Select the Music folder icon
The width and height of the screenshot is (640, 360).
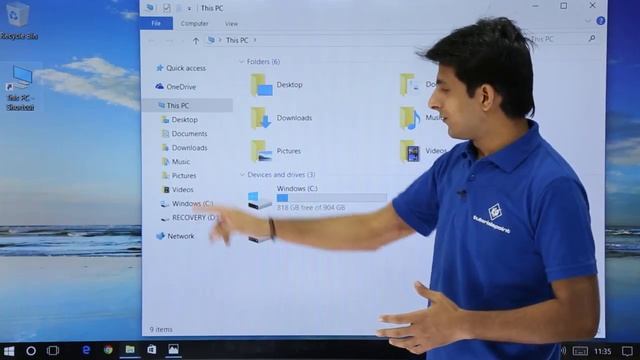[x=410, y=118]
